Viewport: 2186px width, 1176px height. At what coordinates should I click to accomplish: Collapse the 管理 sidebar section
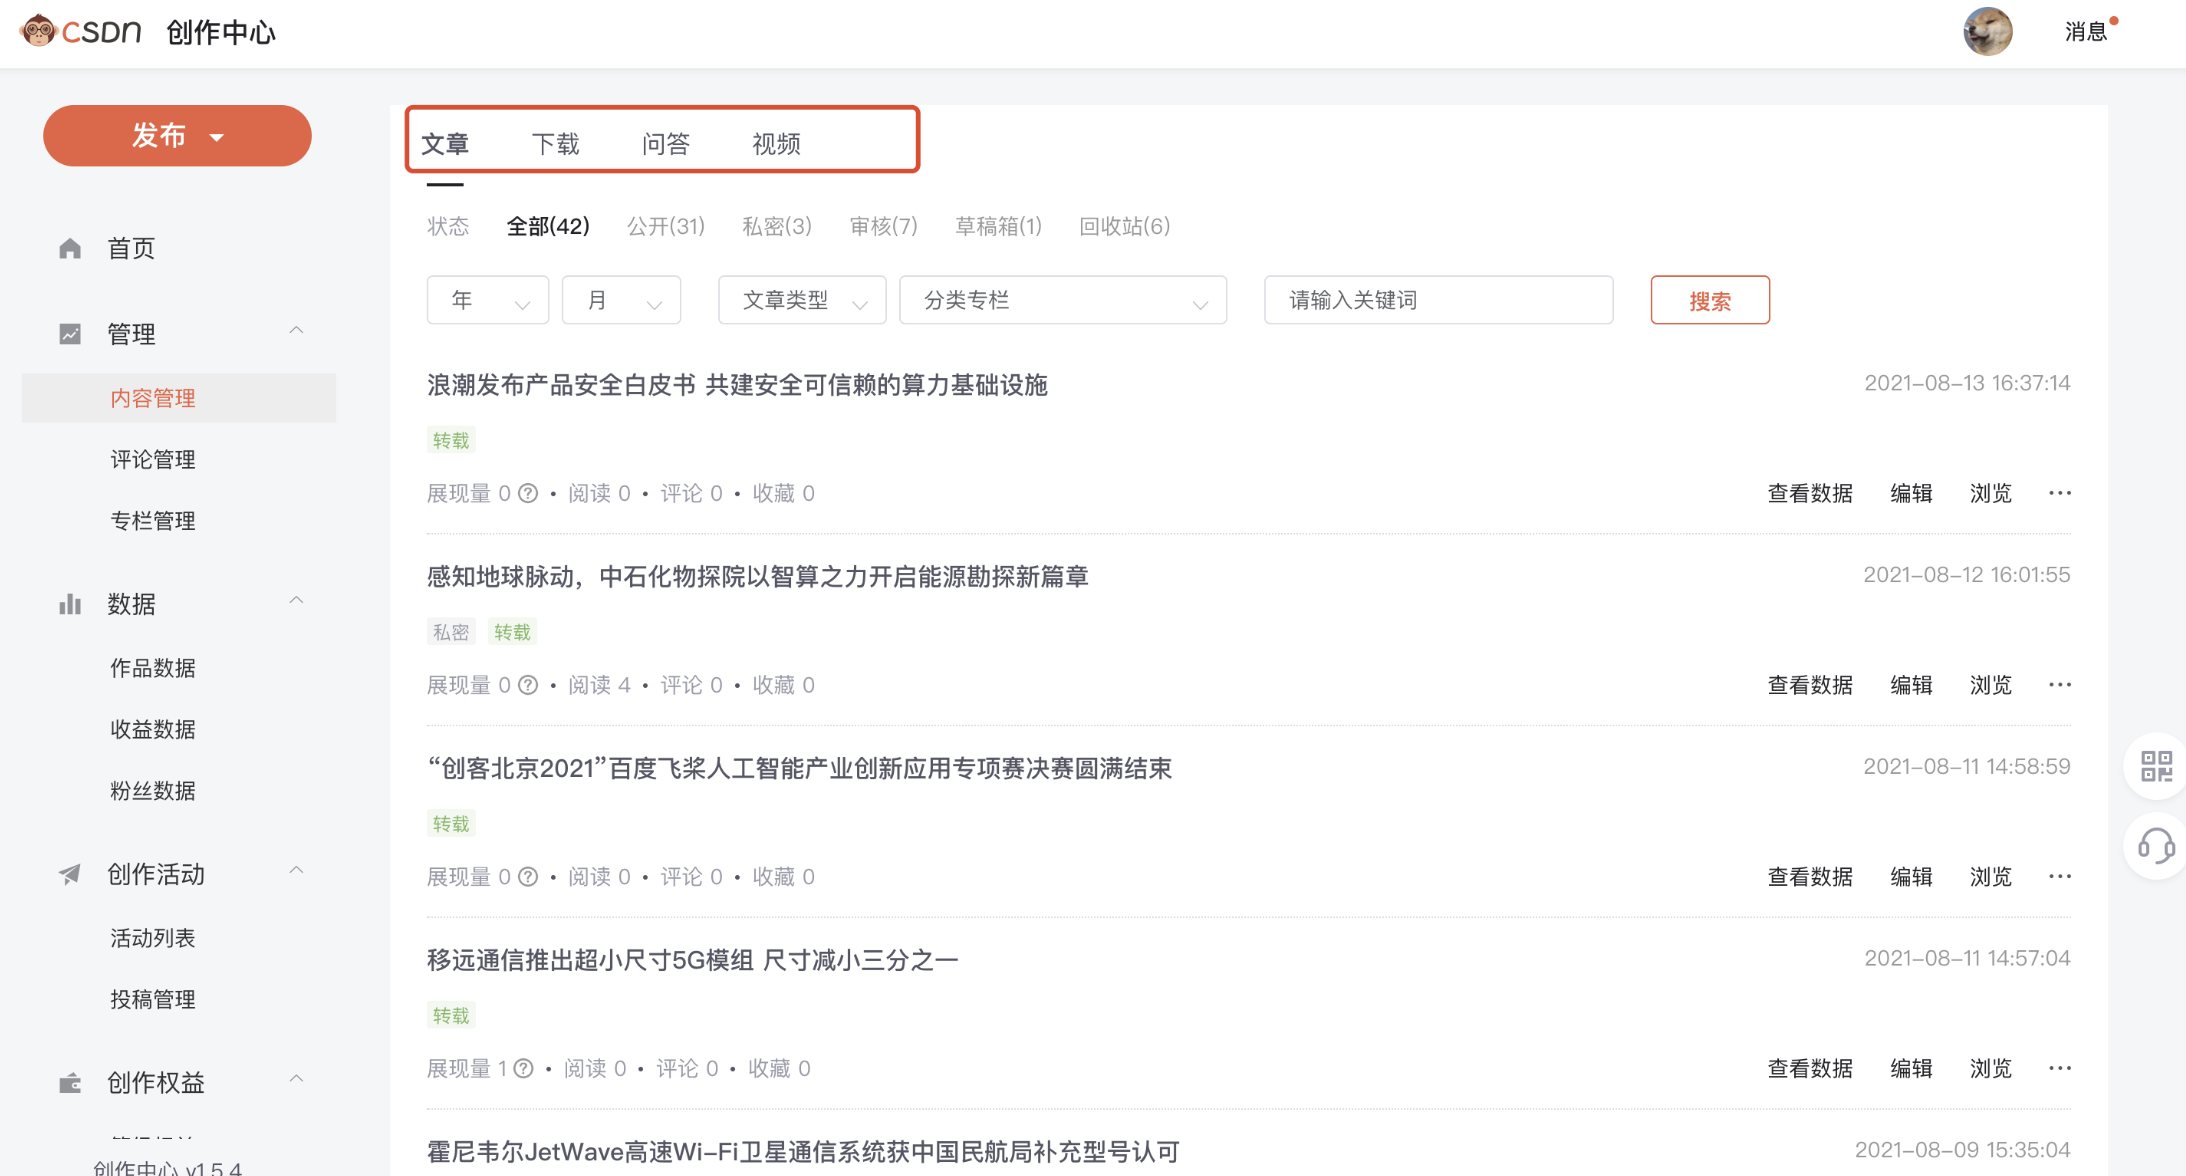296,330
